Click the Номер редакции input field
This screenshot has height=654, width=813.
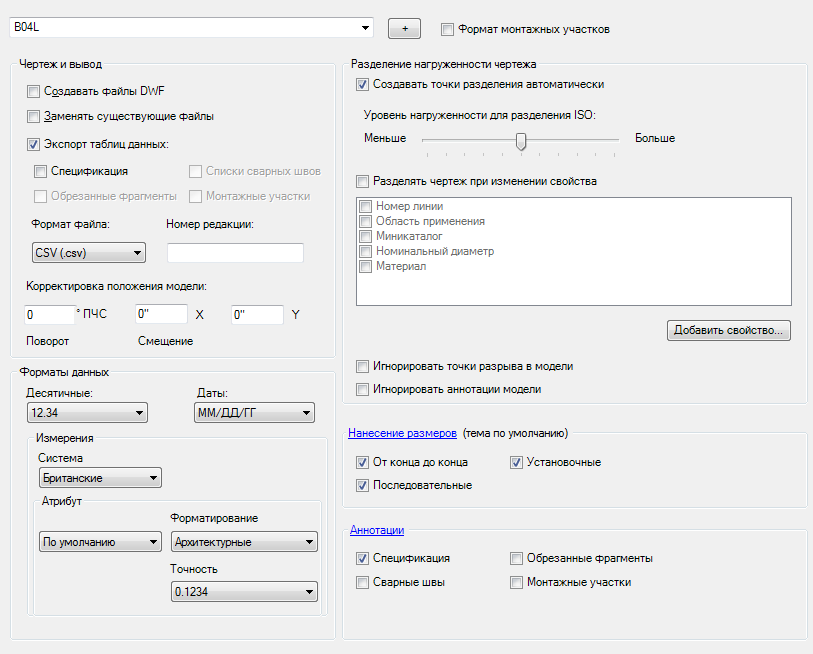[x=235, y=252]
